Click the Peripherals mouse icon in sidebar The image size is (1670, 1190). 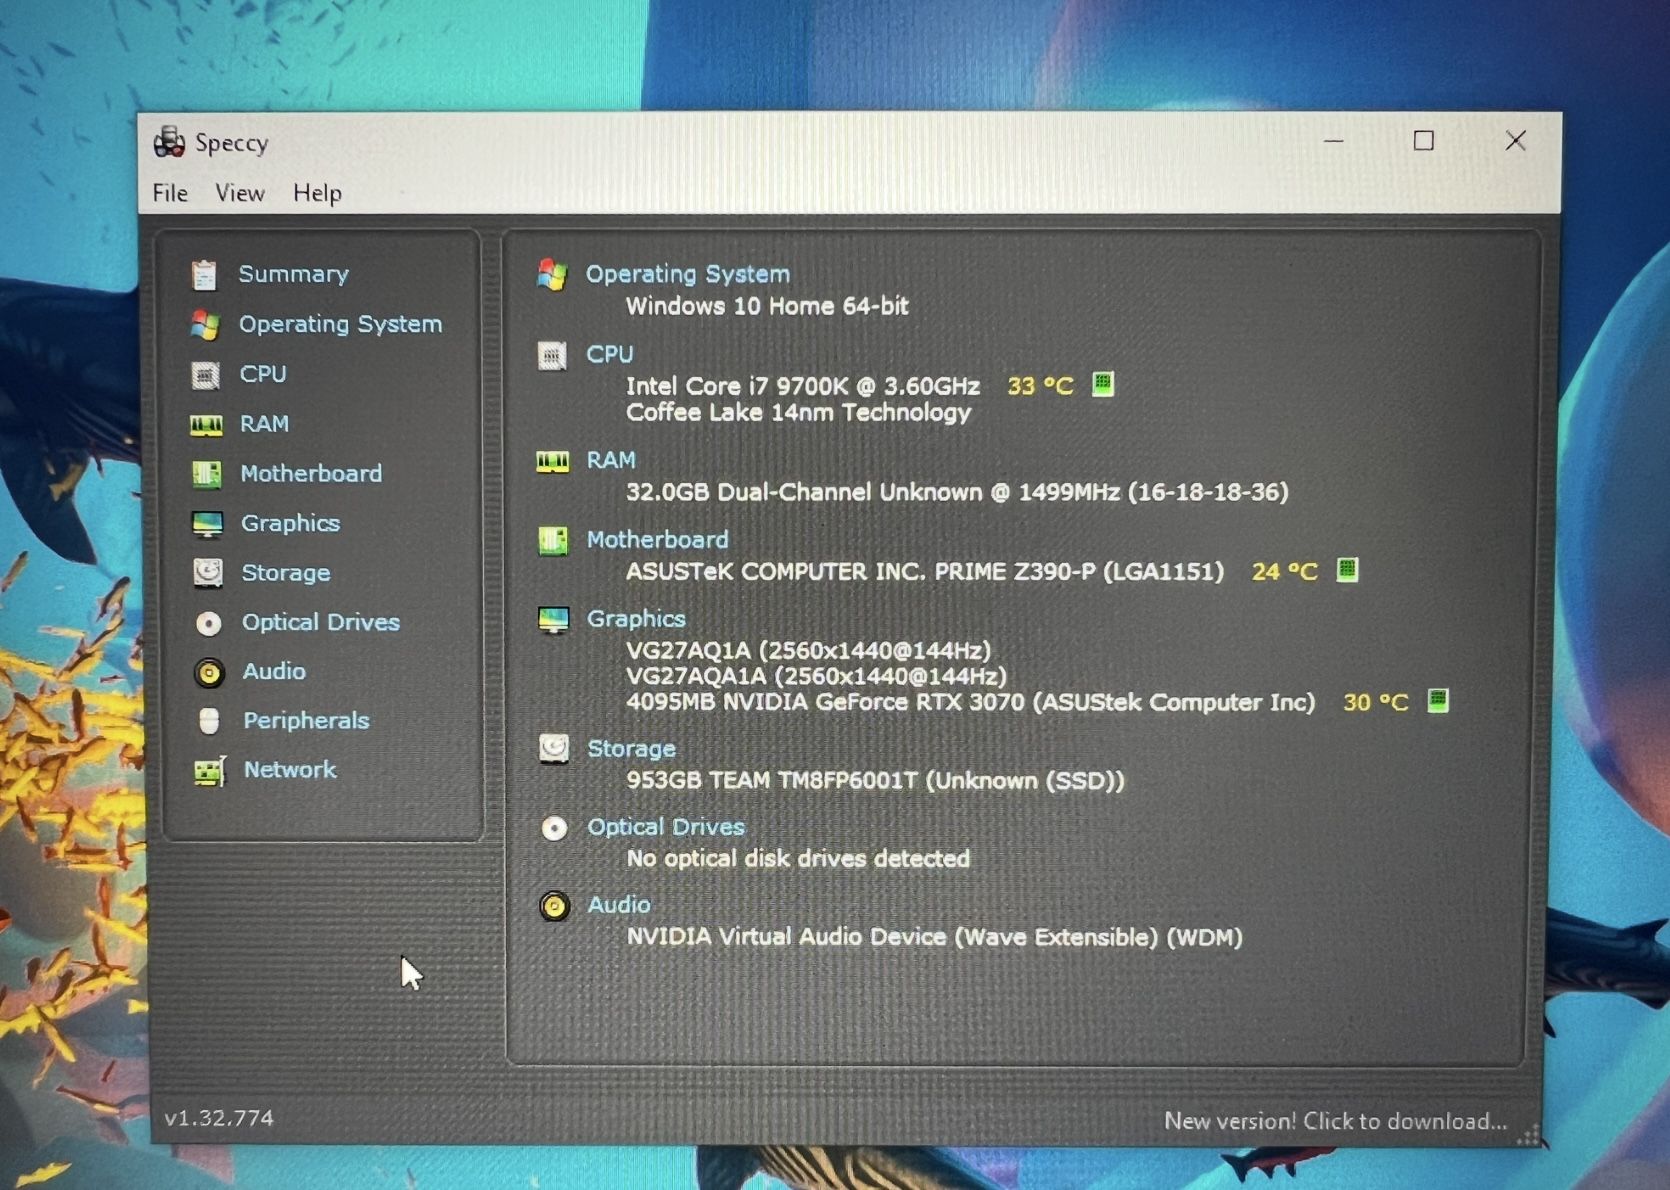pos(209,721)
